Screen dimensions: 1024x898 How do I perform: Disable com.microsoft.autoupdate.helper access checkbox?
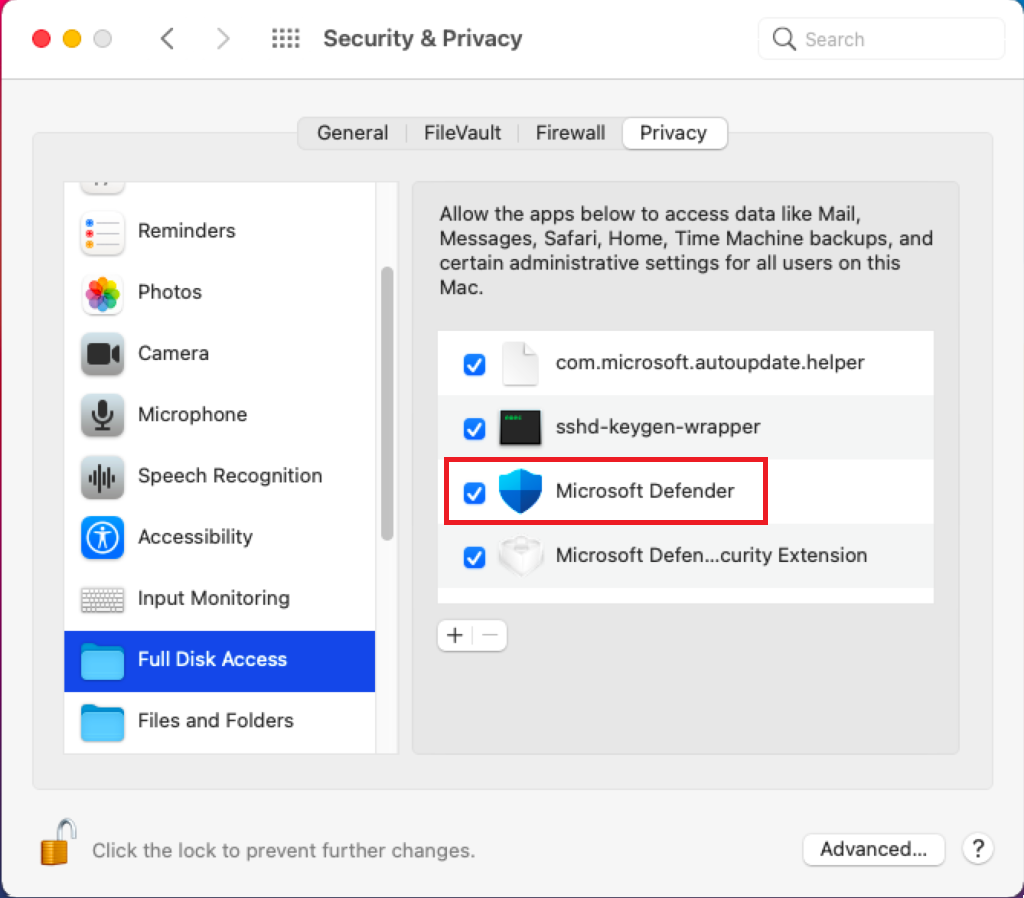(x=474, y=364)
